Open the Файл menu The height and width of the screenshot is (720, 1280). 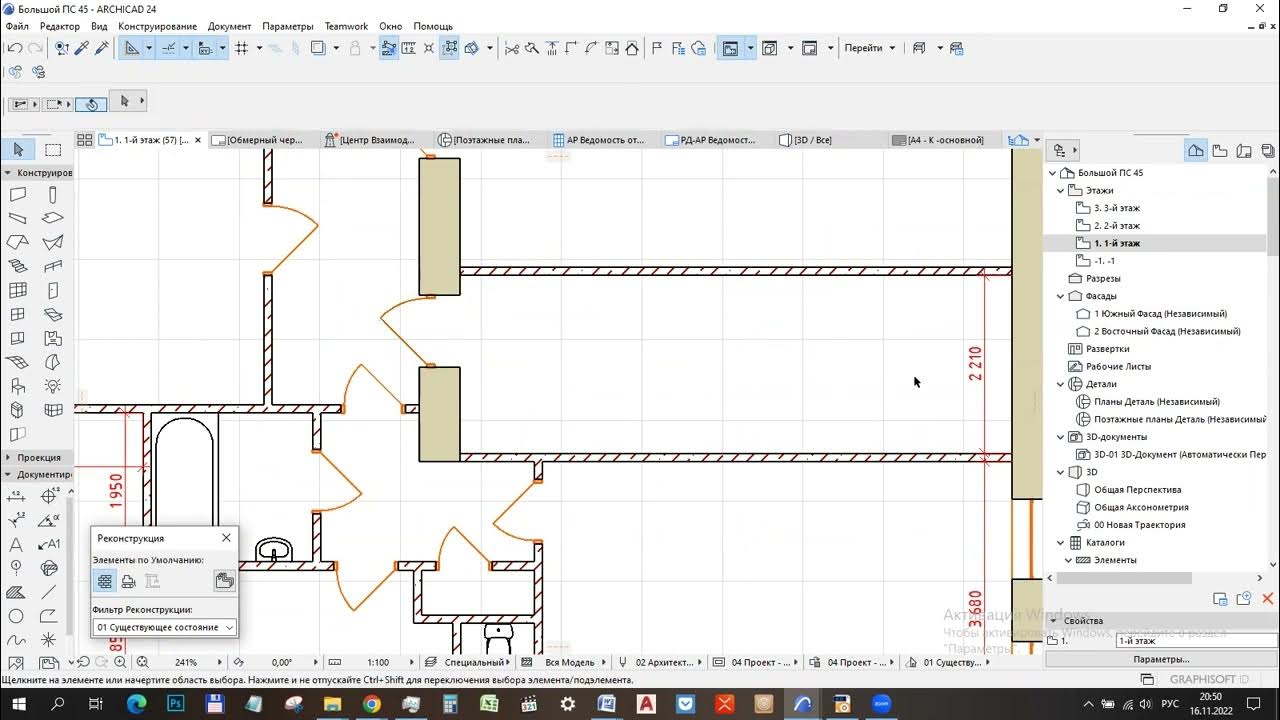tap(17, 26)
